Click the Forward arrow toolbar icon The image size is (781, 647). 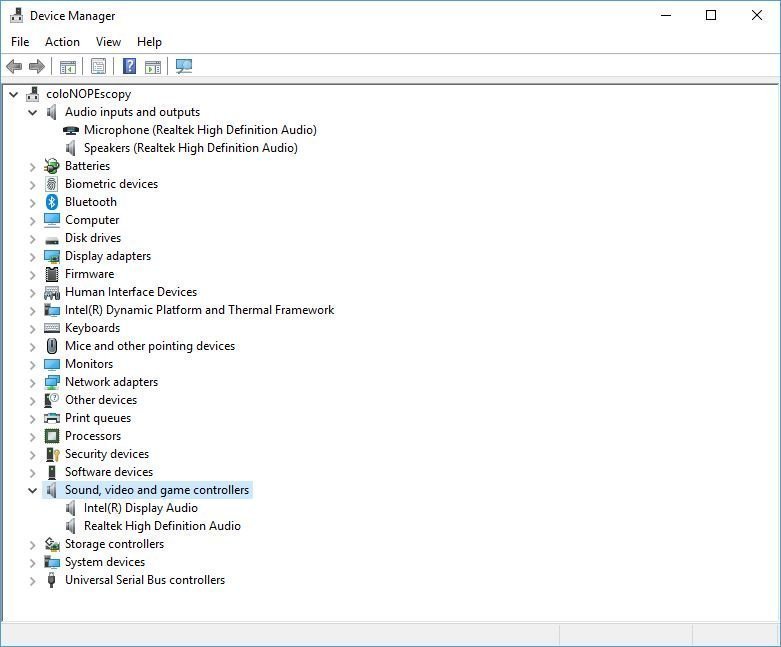pyautogui.click(x=37, y=66)
